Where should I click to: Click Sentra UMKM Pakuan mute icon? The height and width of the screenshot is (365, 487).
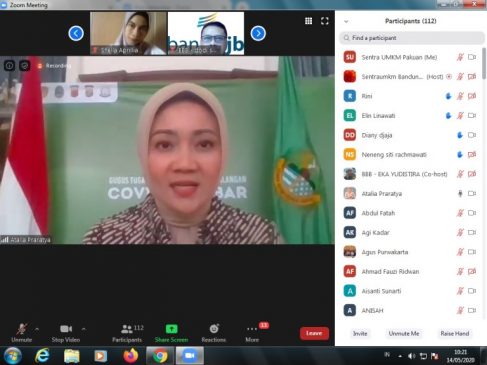click(x=460, y=57)
